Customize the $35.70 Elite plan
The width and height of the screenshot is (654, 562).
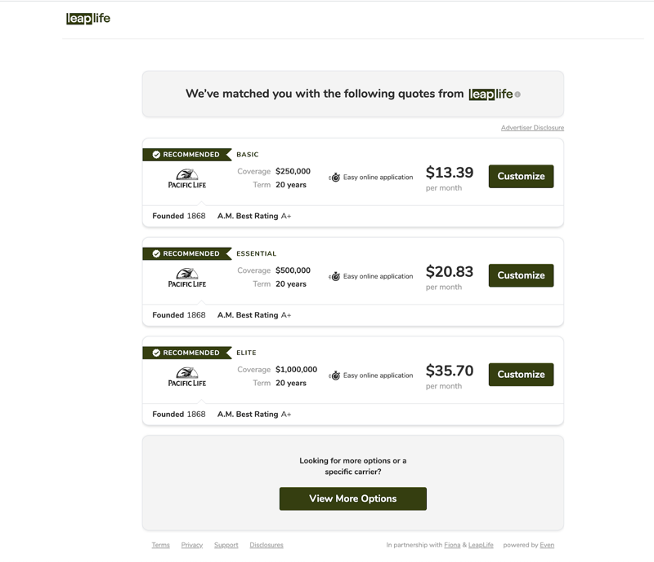[521, 374]
